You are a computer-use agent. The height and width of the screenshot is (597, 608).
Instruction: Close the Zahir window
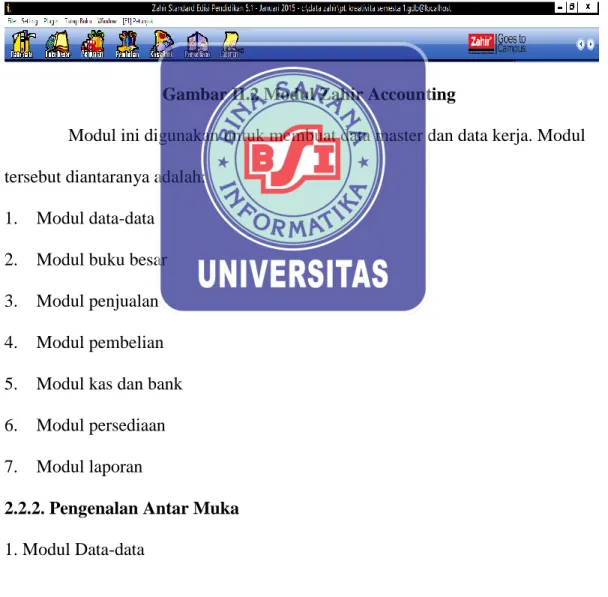coord(588,7)
